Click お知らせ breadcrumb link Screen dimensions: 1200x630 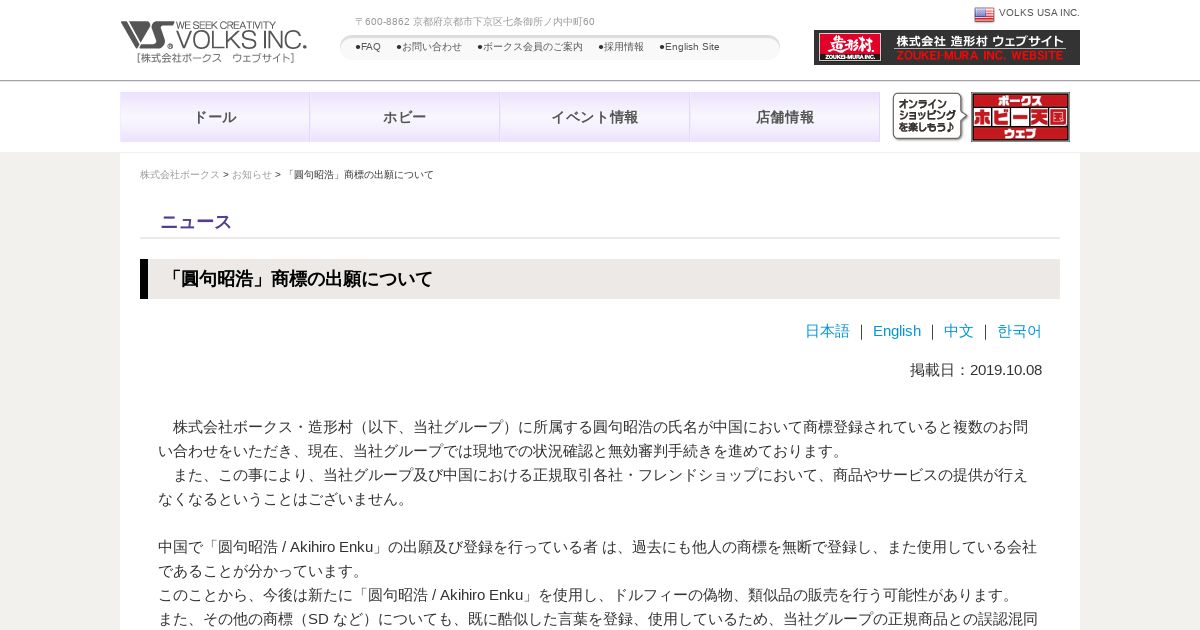(252, 175)
